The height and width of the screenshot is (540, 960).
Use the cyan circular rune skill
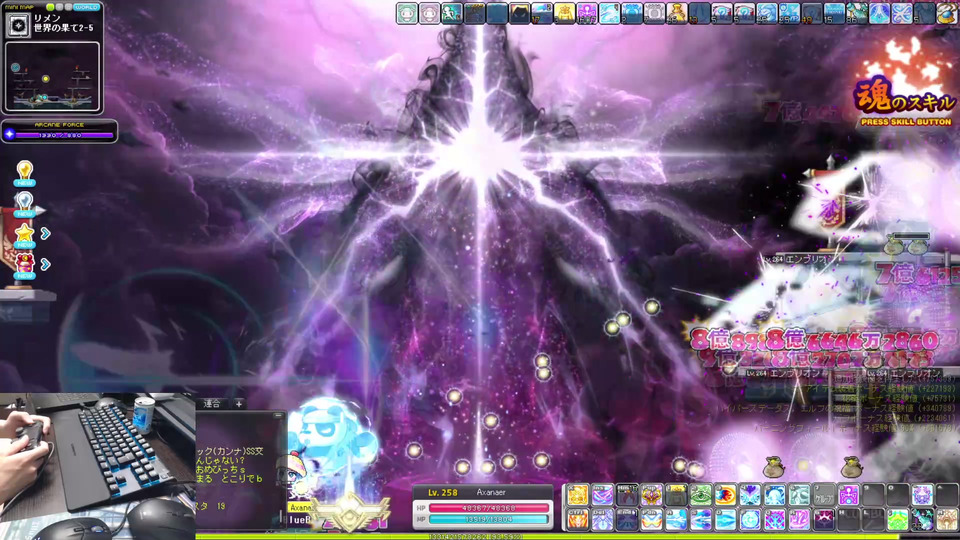(750, 520)
